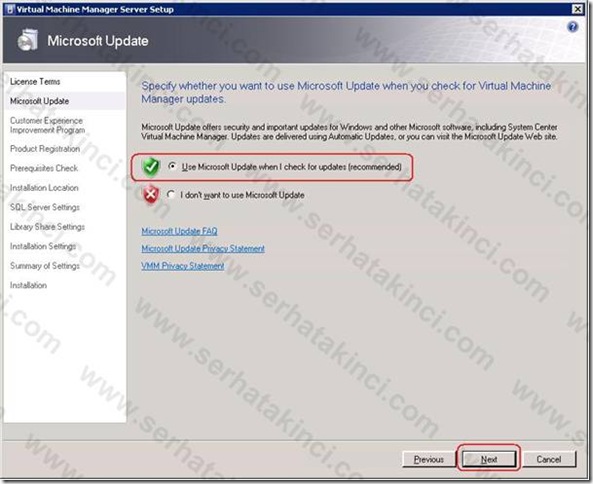Click the red X shield icon

(x=151, y=195)
